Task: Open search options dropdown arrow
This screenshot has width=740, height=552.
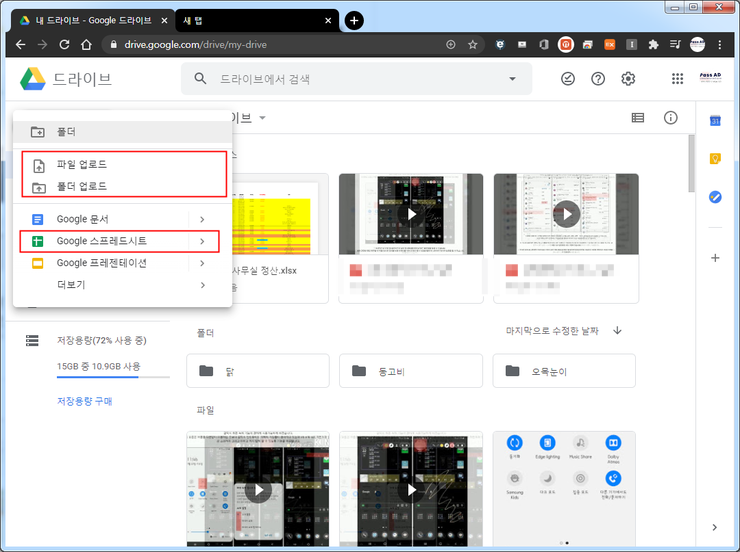Action: (513, 79)
